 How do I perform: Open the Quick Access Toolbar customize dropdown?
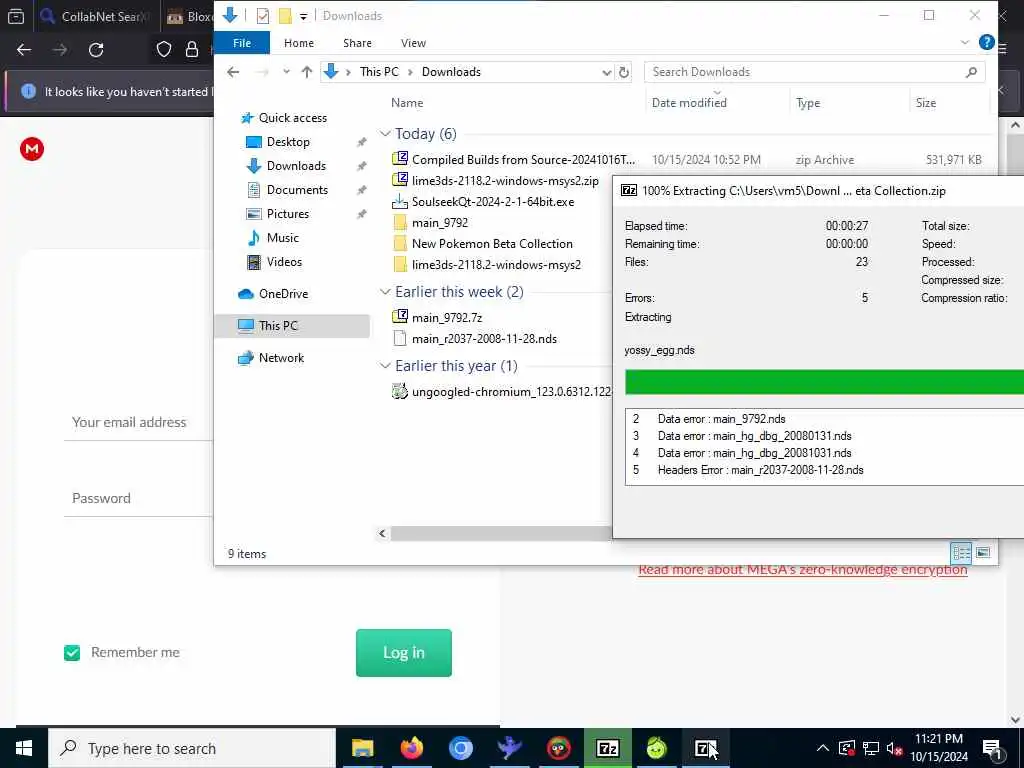coord(303,16)
